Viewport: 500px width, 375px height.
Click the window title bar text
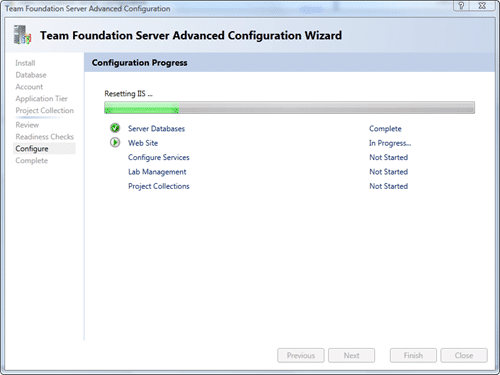87,8
